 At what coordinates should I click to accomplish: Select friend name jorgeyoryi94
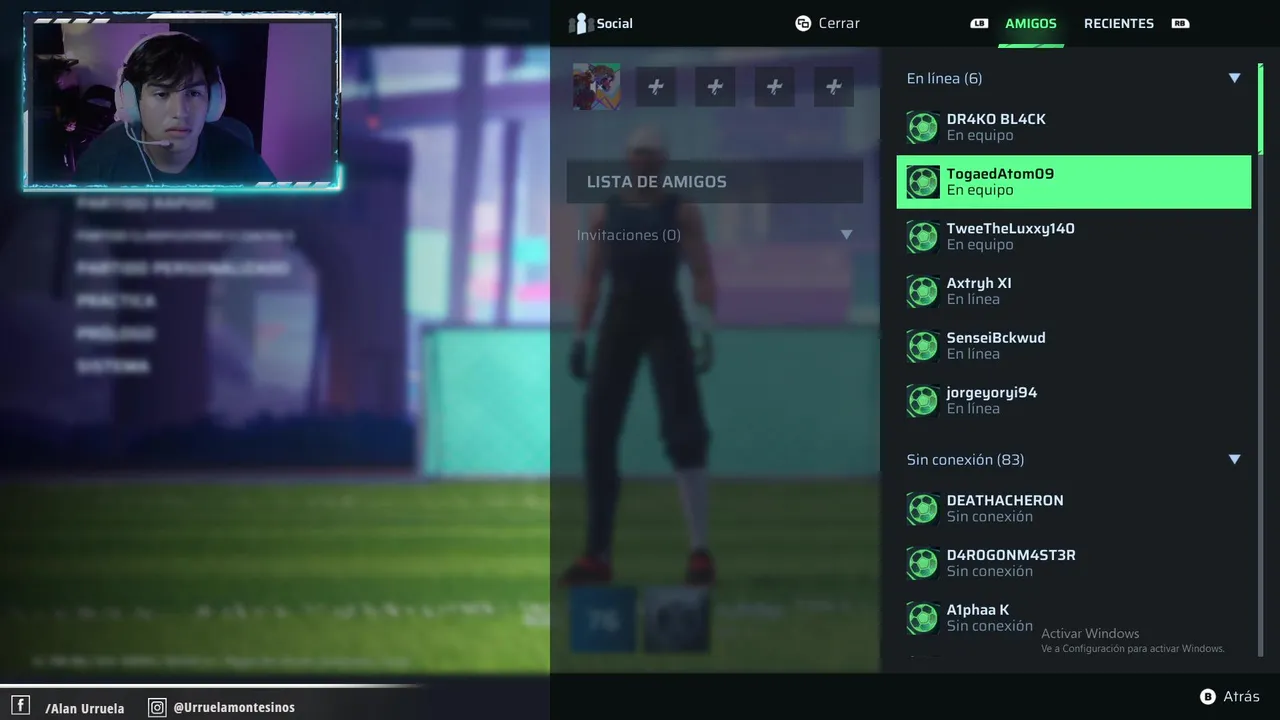992,393
